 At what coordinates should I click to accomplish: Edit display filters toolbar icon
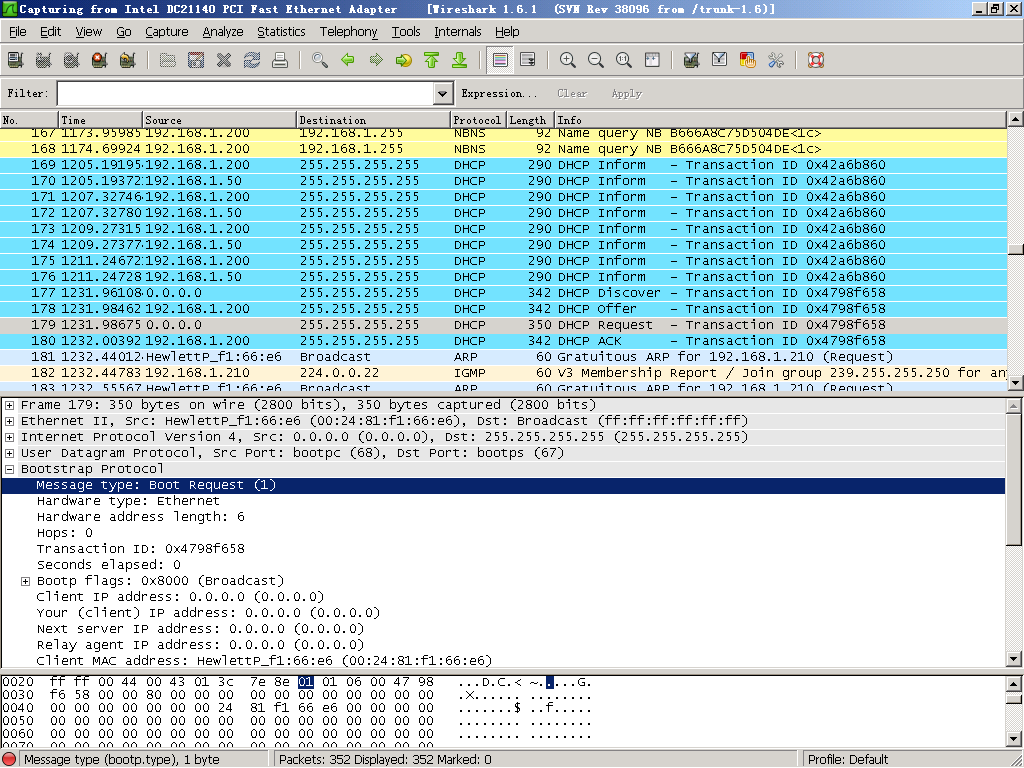pyautogui.click(x=720, y=60)
